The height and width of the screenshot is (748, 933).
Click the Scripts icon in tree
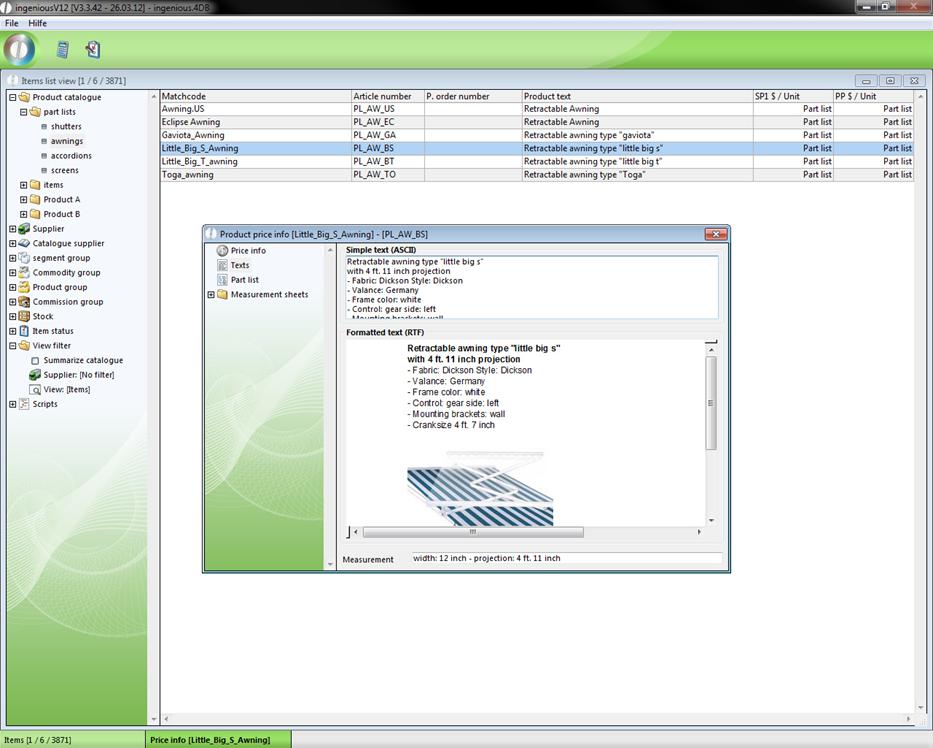(24, 404)
